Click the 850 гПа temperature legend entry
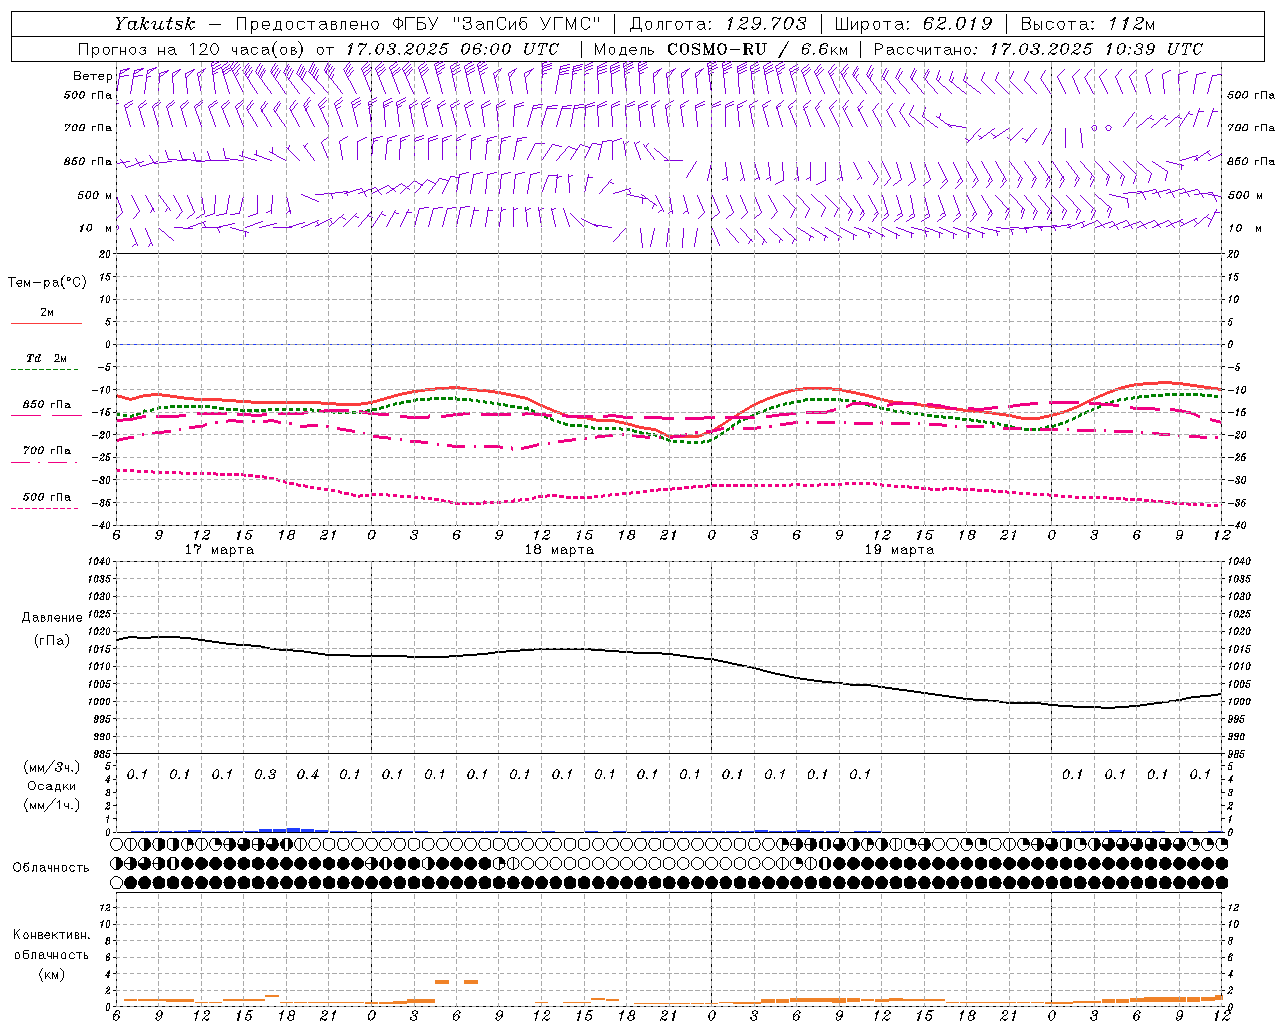1280x1024 pixels. (47, 405)
